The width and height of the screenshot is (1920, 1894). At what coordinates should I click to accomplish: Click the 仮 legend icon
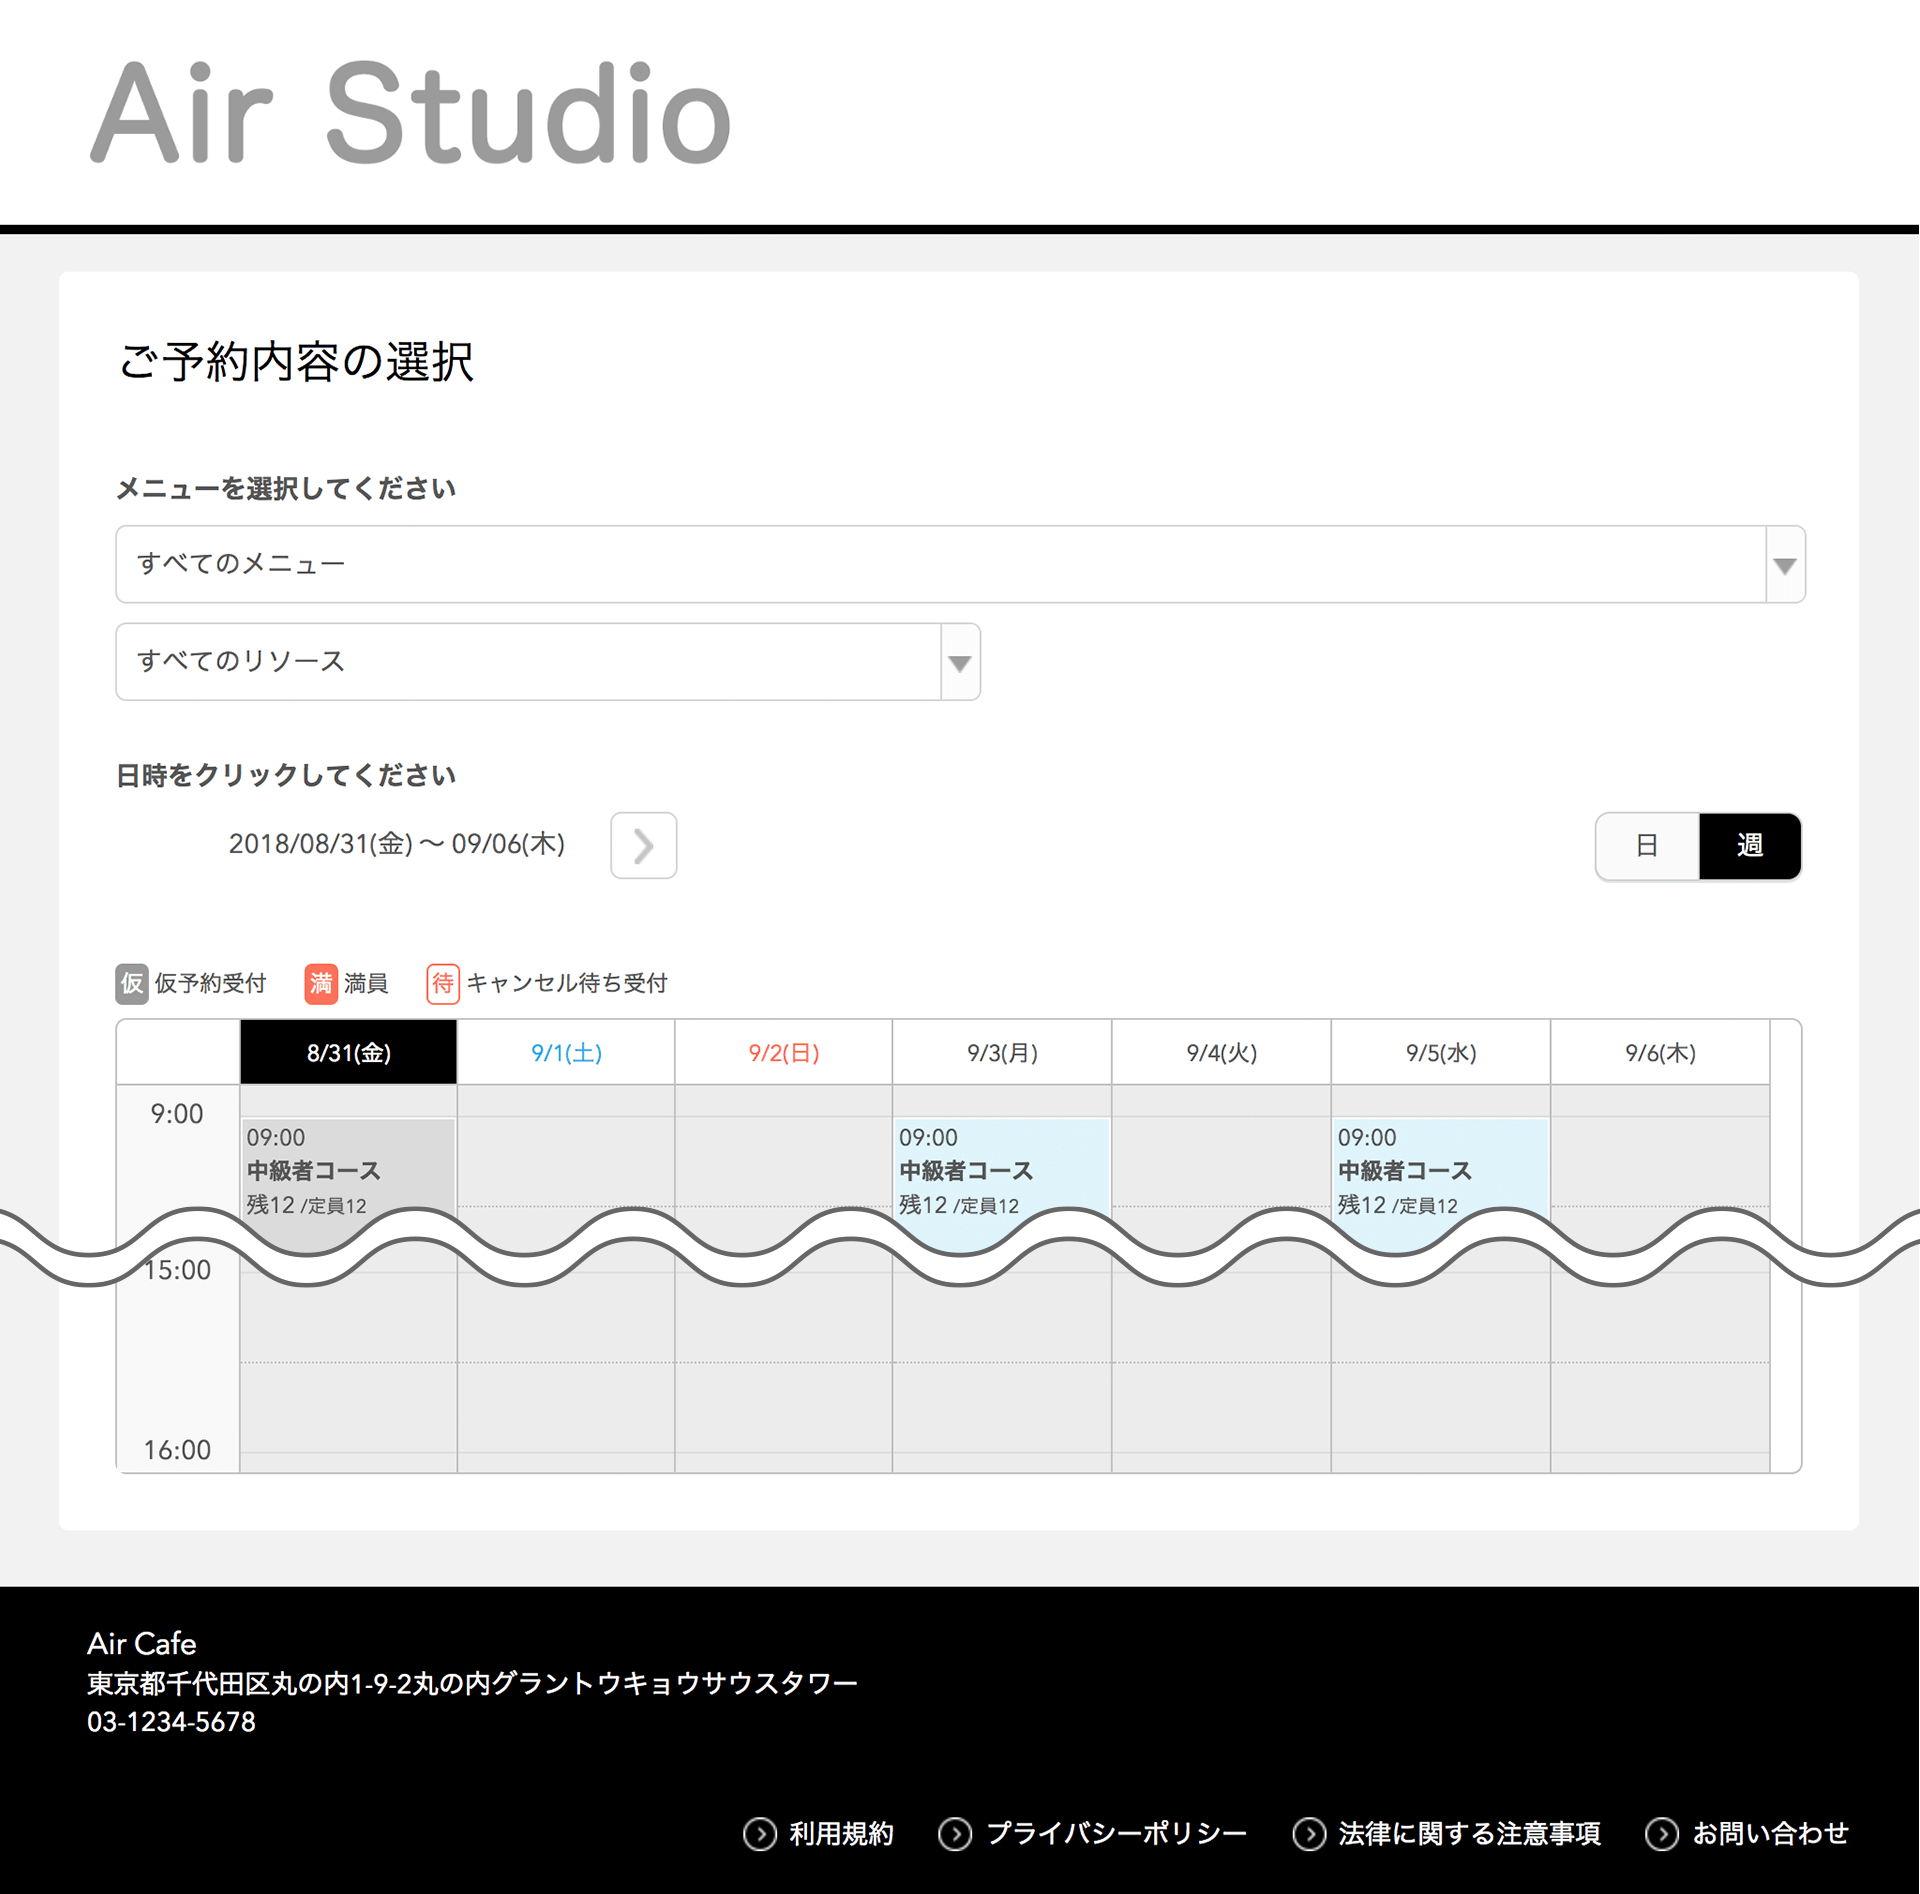[x=132, y=984]
